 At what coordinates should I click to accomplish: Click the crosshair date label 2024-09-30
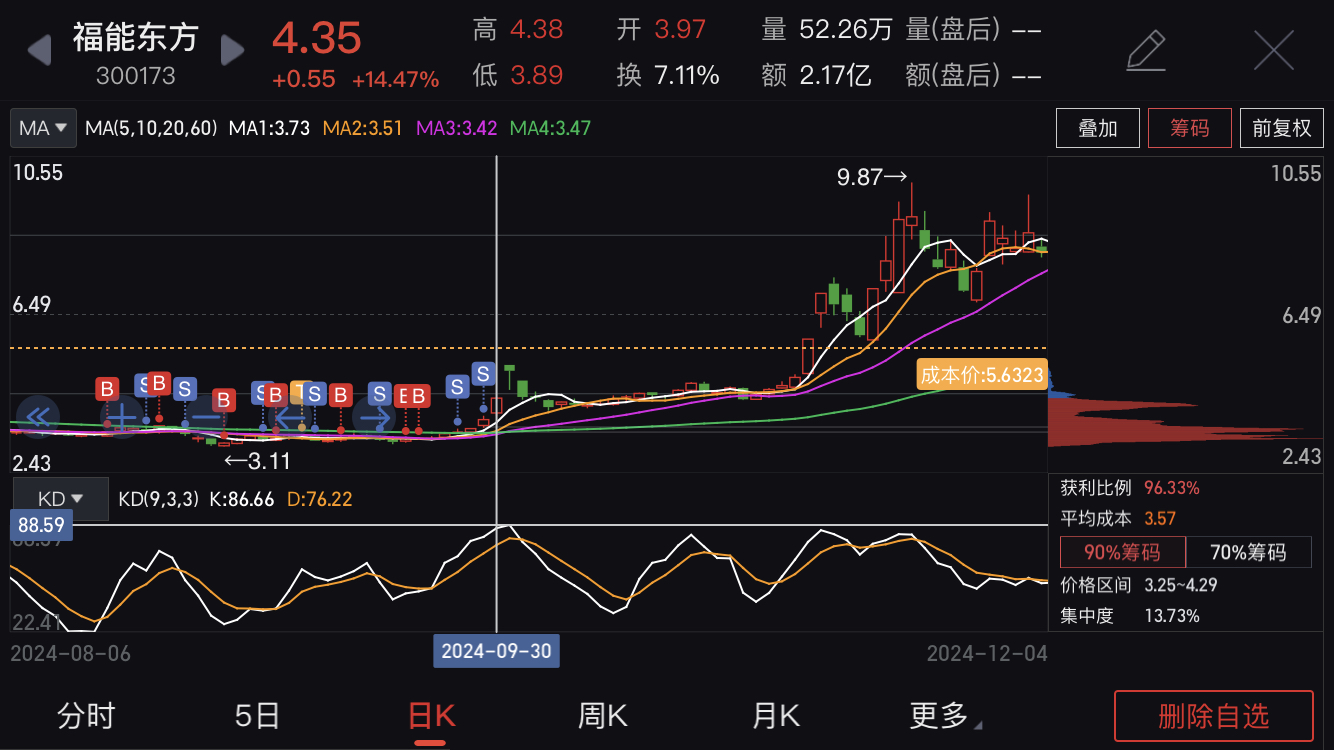click(x=497, y=651)
